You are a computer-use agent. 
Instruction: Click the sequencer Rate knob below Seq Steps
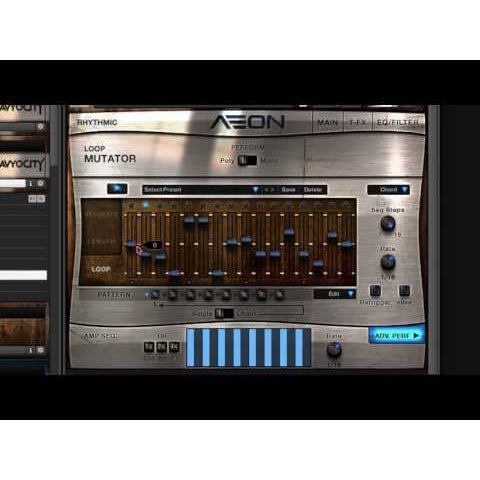[388, 262]
